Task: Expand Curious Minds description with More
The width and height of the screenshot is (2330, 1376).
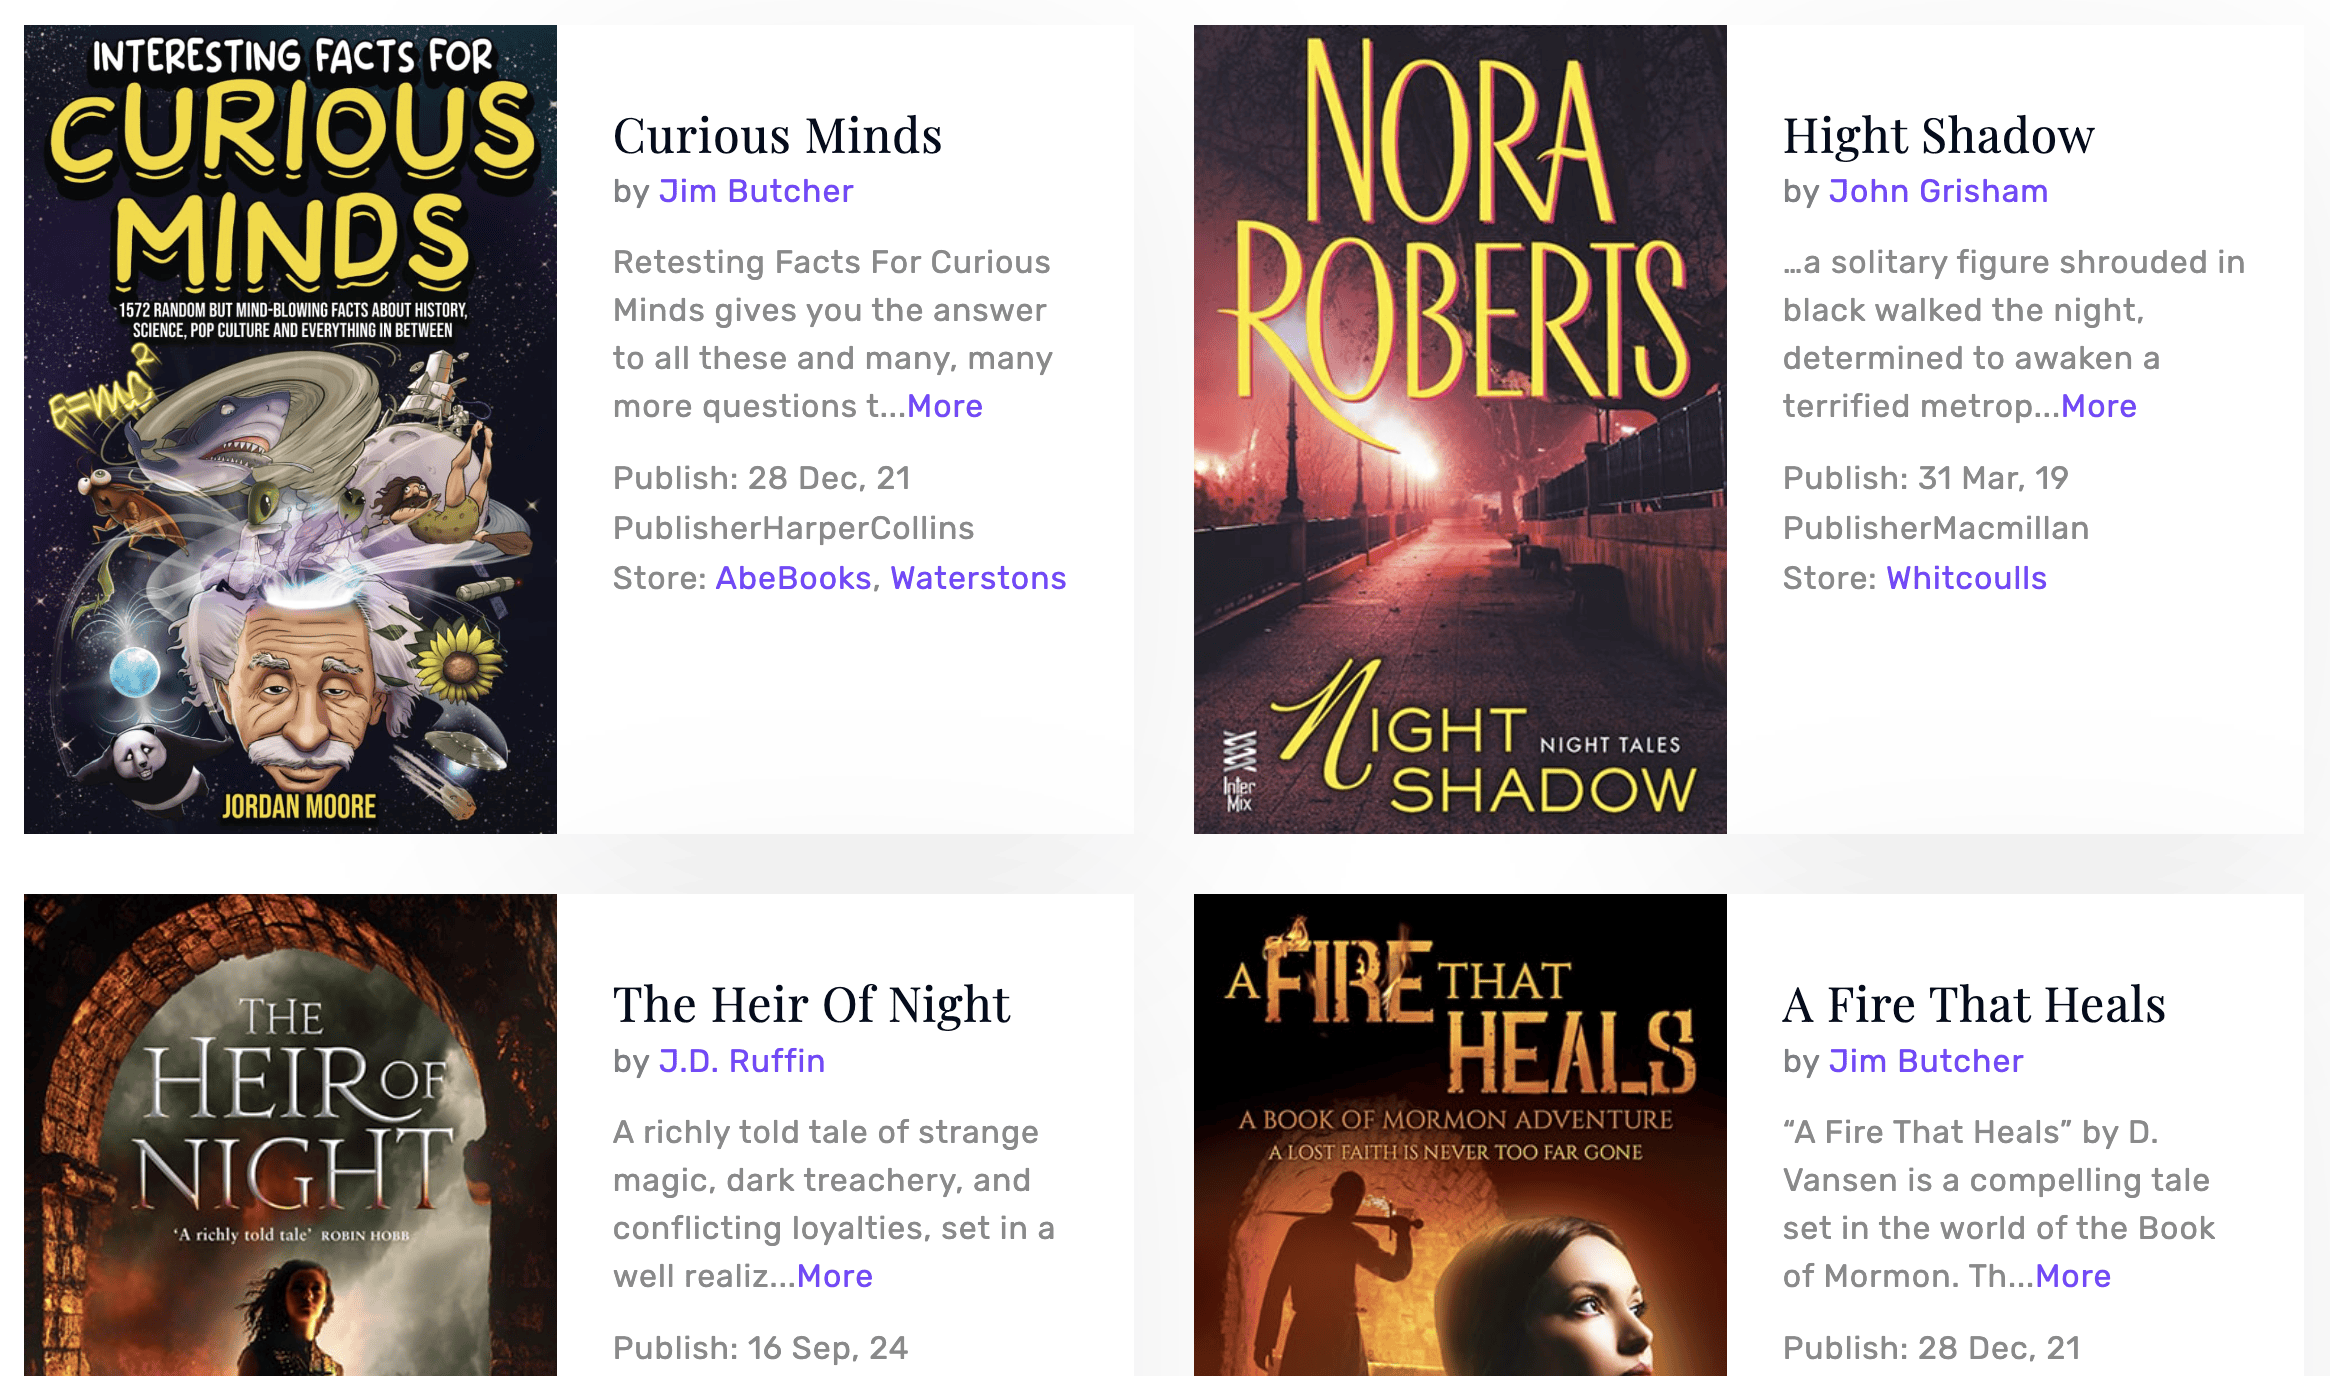Action: pos(945,406)
